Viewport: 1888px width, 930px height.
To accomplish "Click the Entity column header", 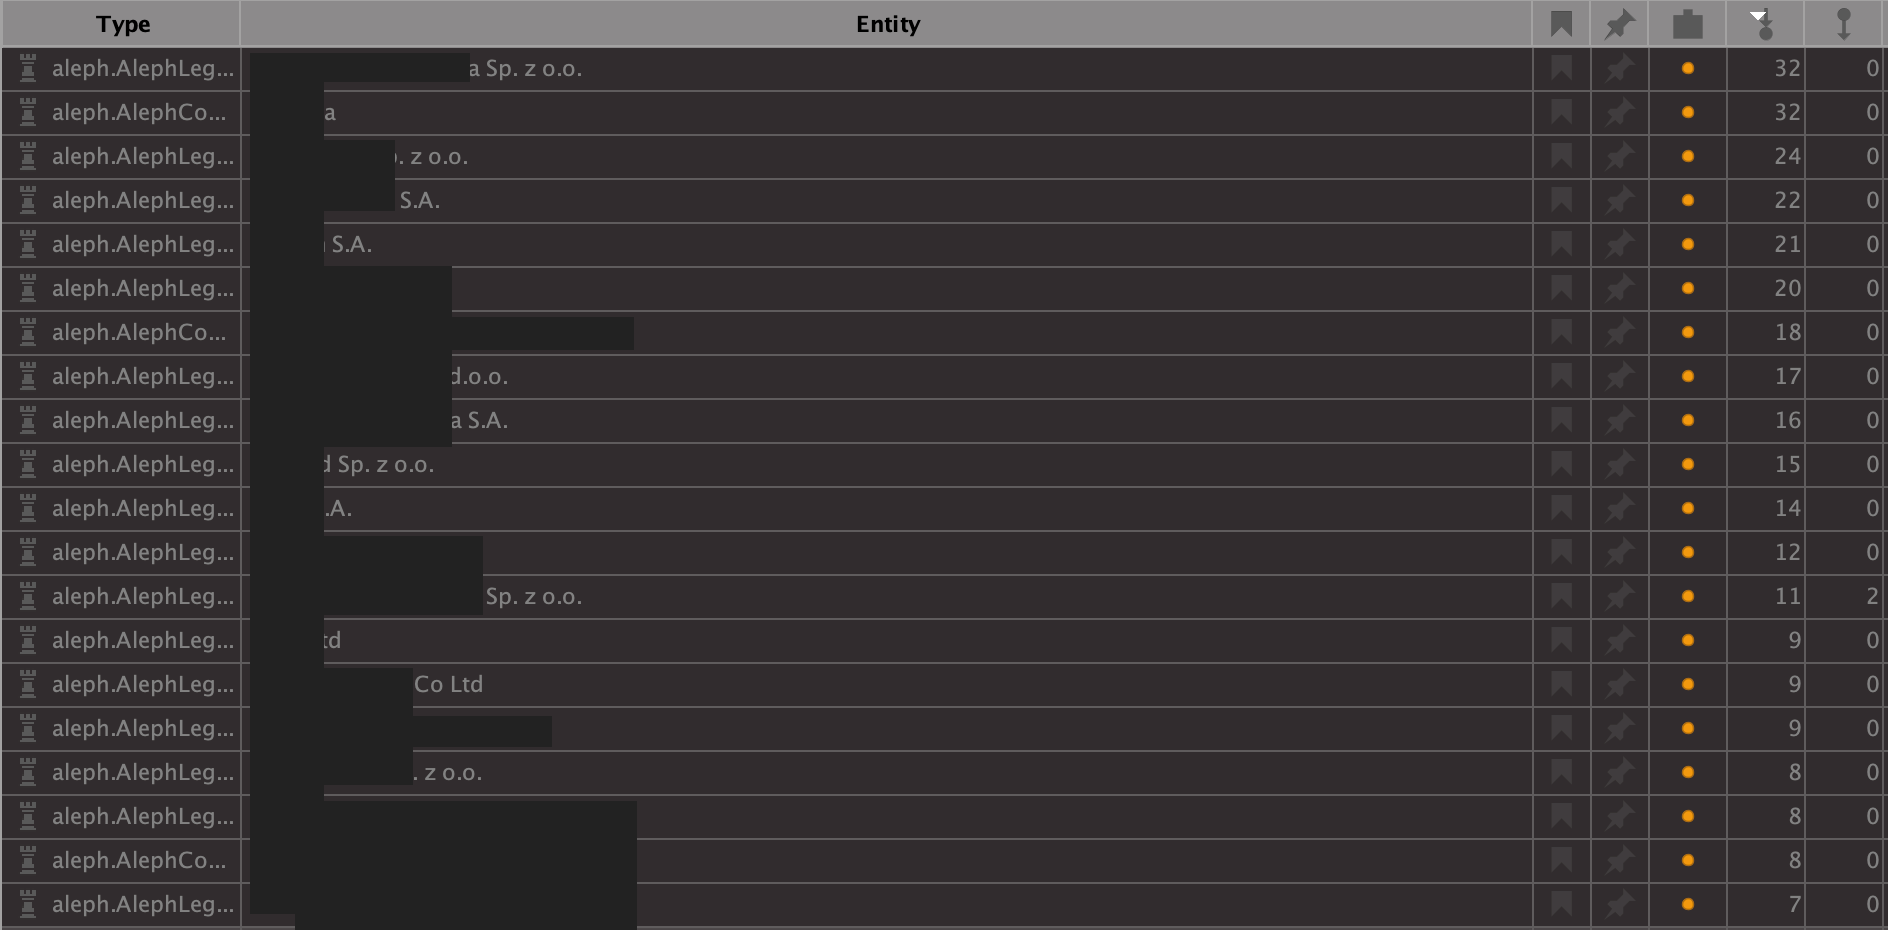I will [887, 24].
